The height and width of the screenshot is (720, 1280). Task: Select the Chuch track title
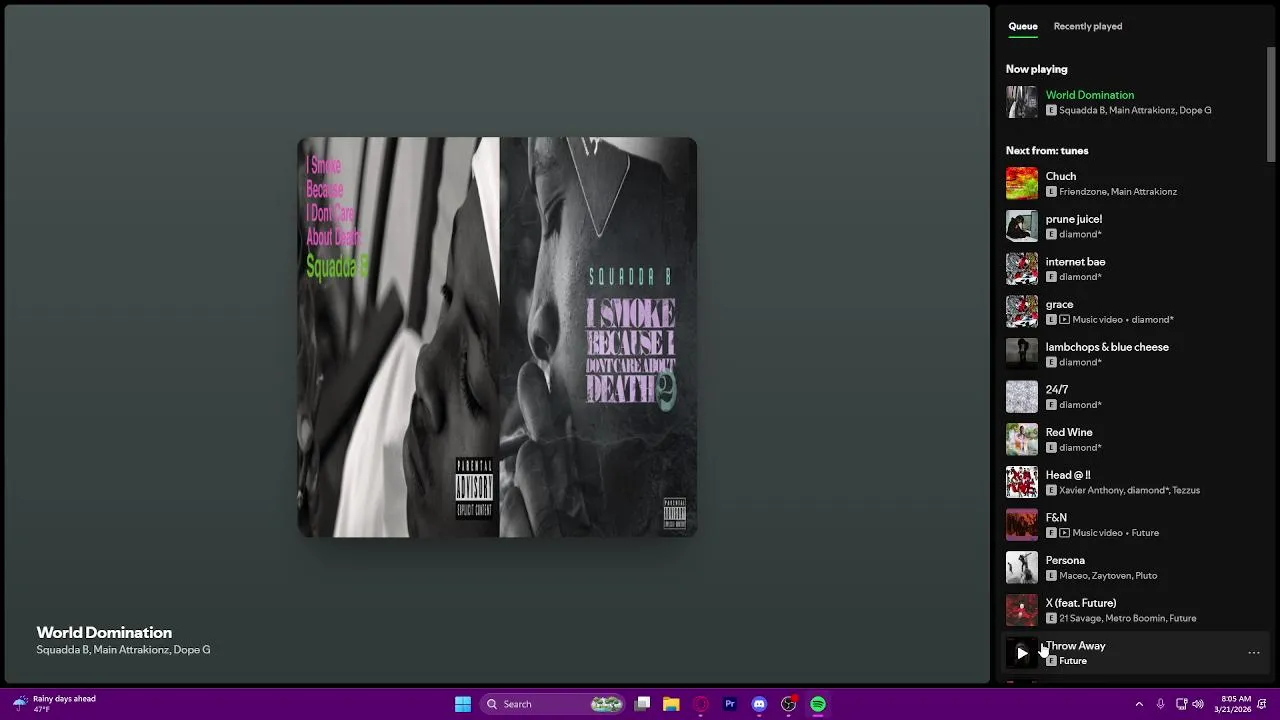pyautogui.click(x=1061, y=176)
